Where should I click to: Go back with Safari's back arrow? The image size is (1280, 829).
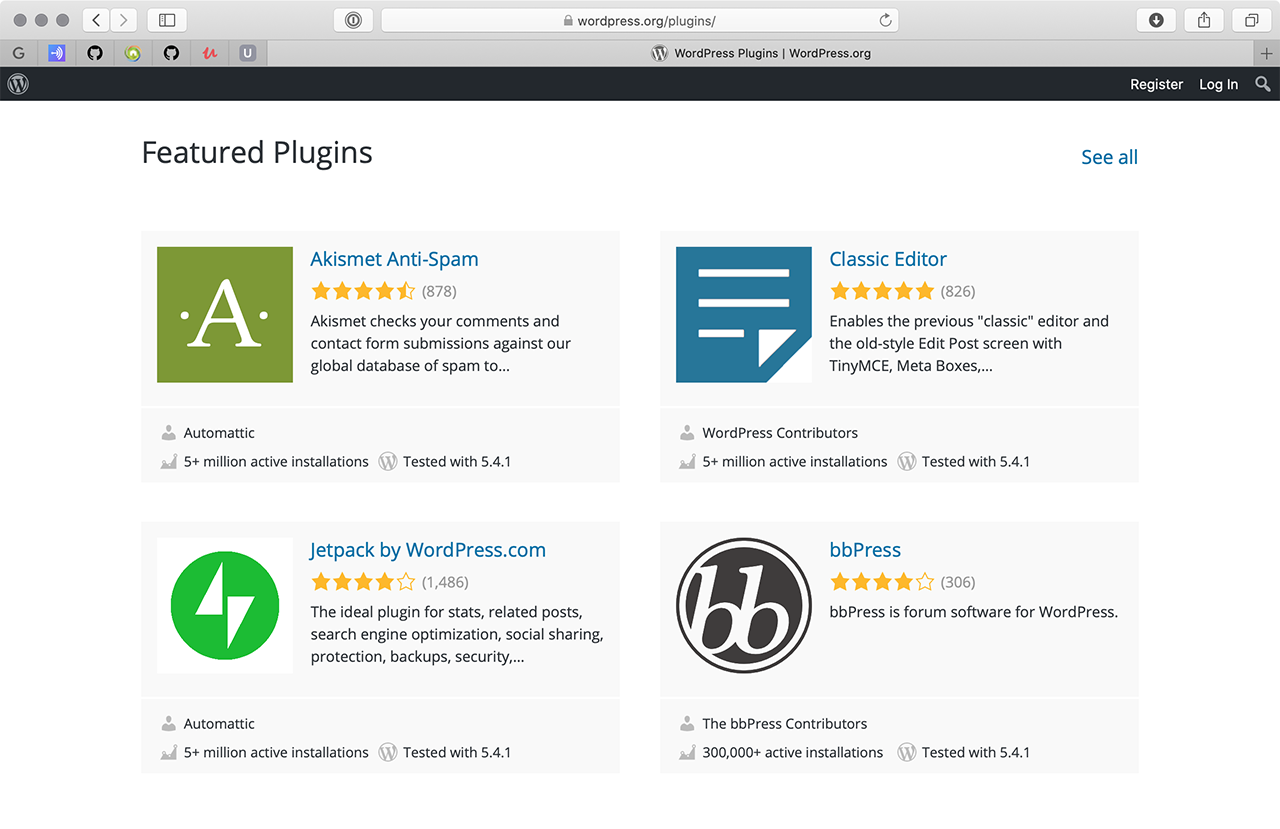[x=96, y=20]
